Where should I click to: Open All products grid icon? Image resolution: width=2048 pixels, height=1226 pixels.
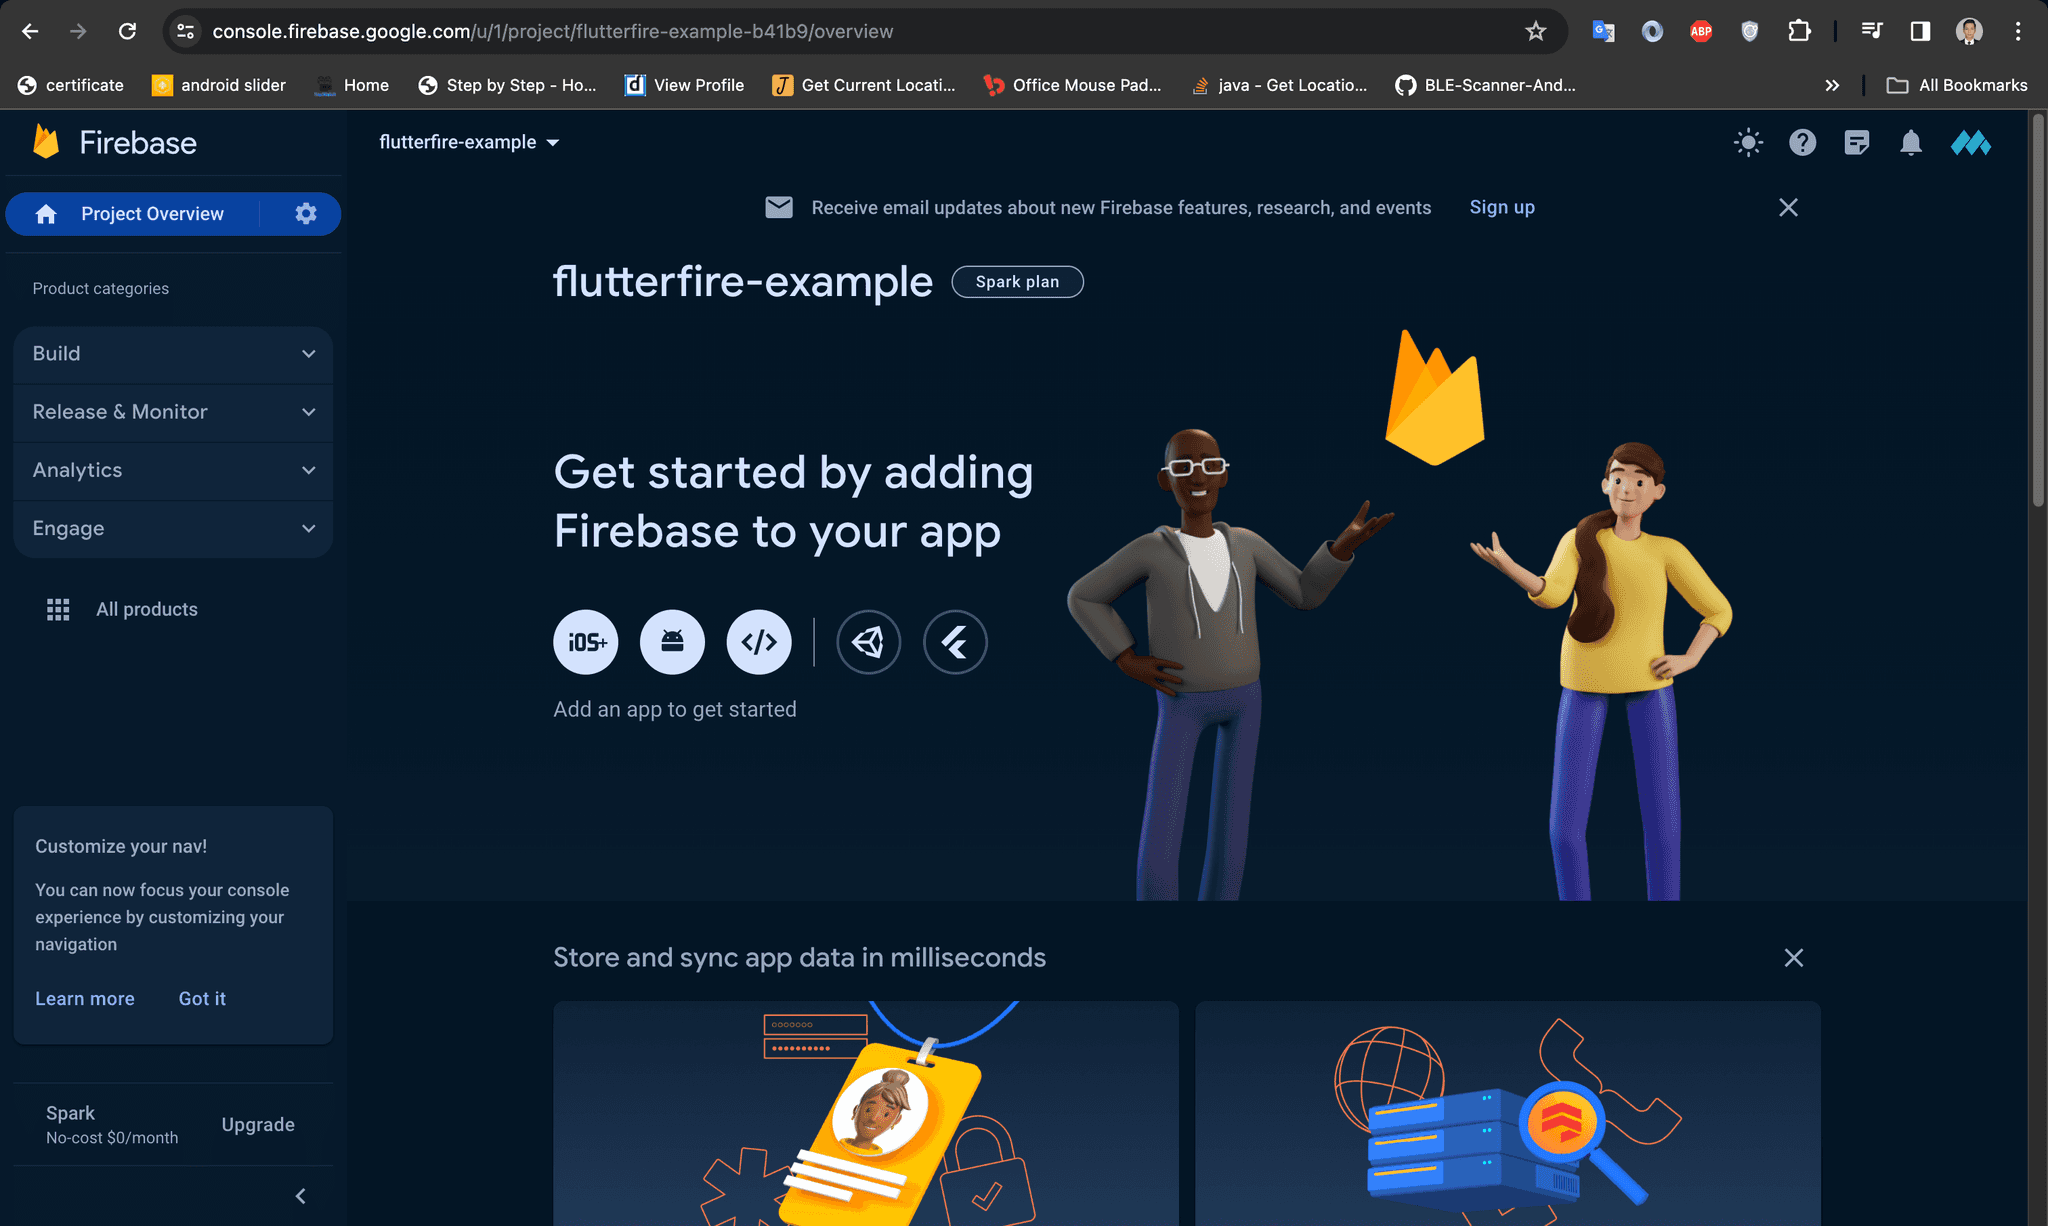[x=58, y=610]
